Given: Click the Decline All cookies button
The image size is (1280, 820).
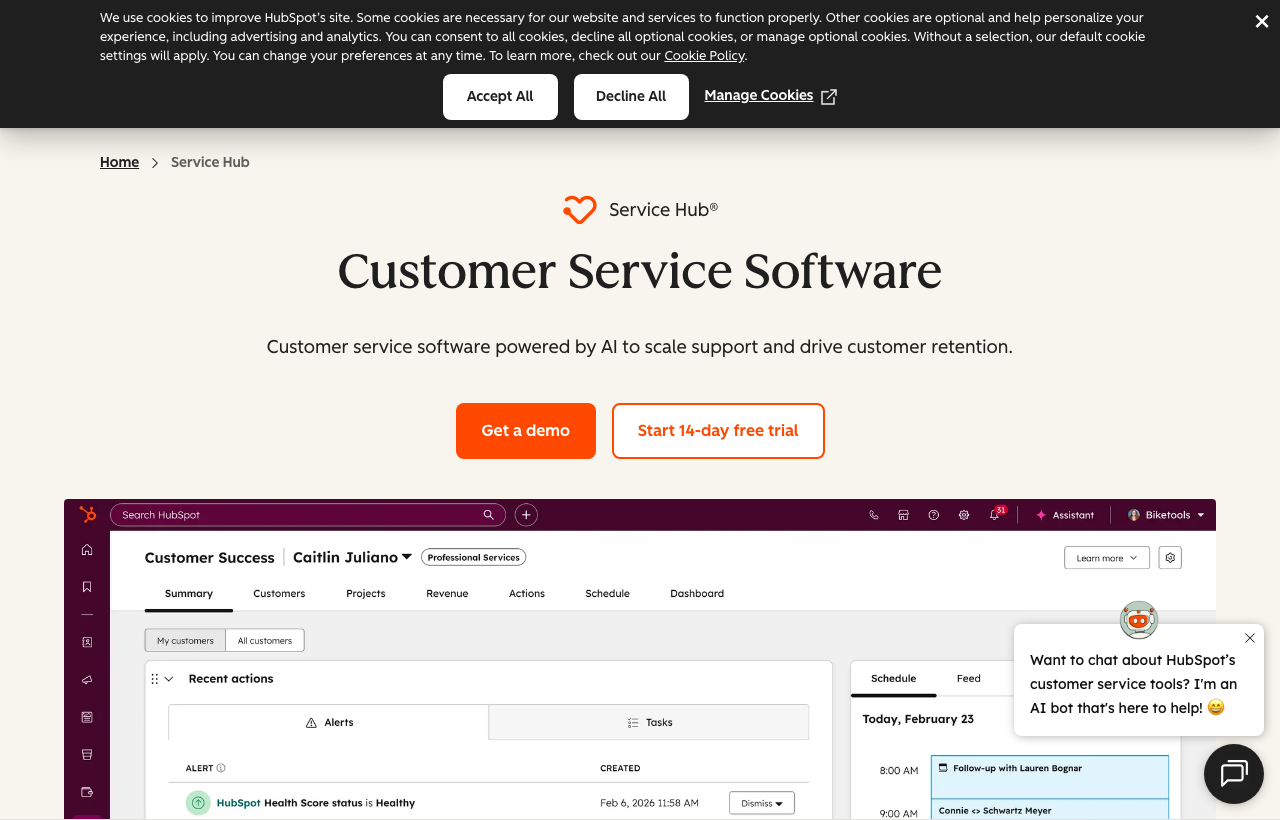Looking at the screenshot, I should [631, 97].
